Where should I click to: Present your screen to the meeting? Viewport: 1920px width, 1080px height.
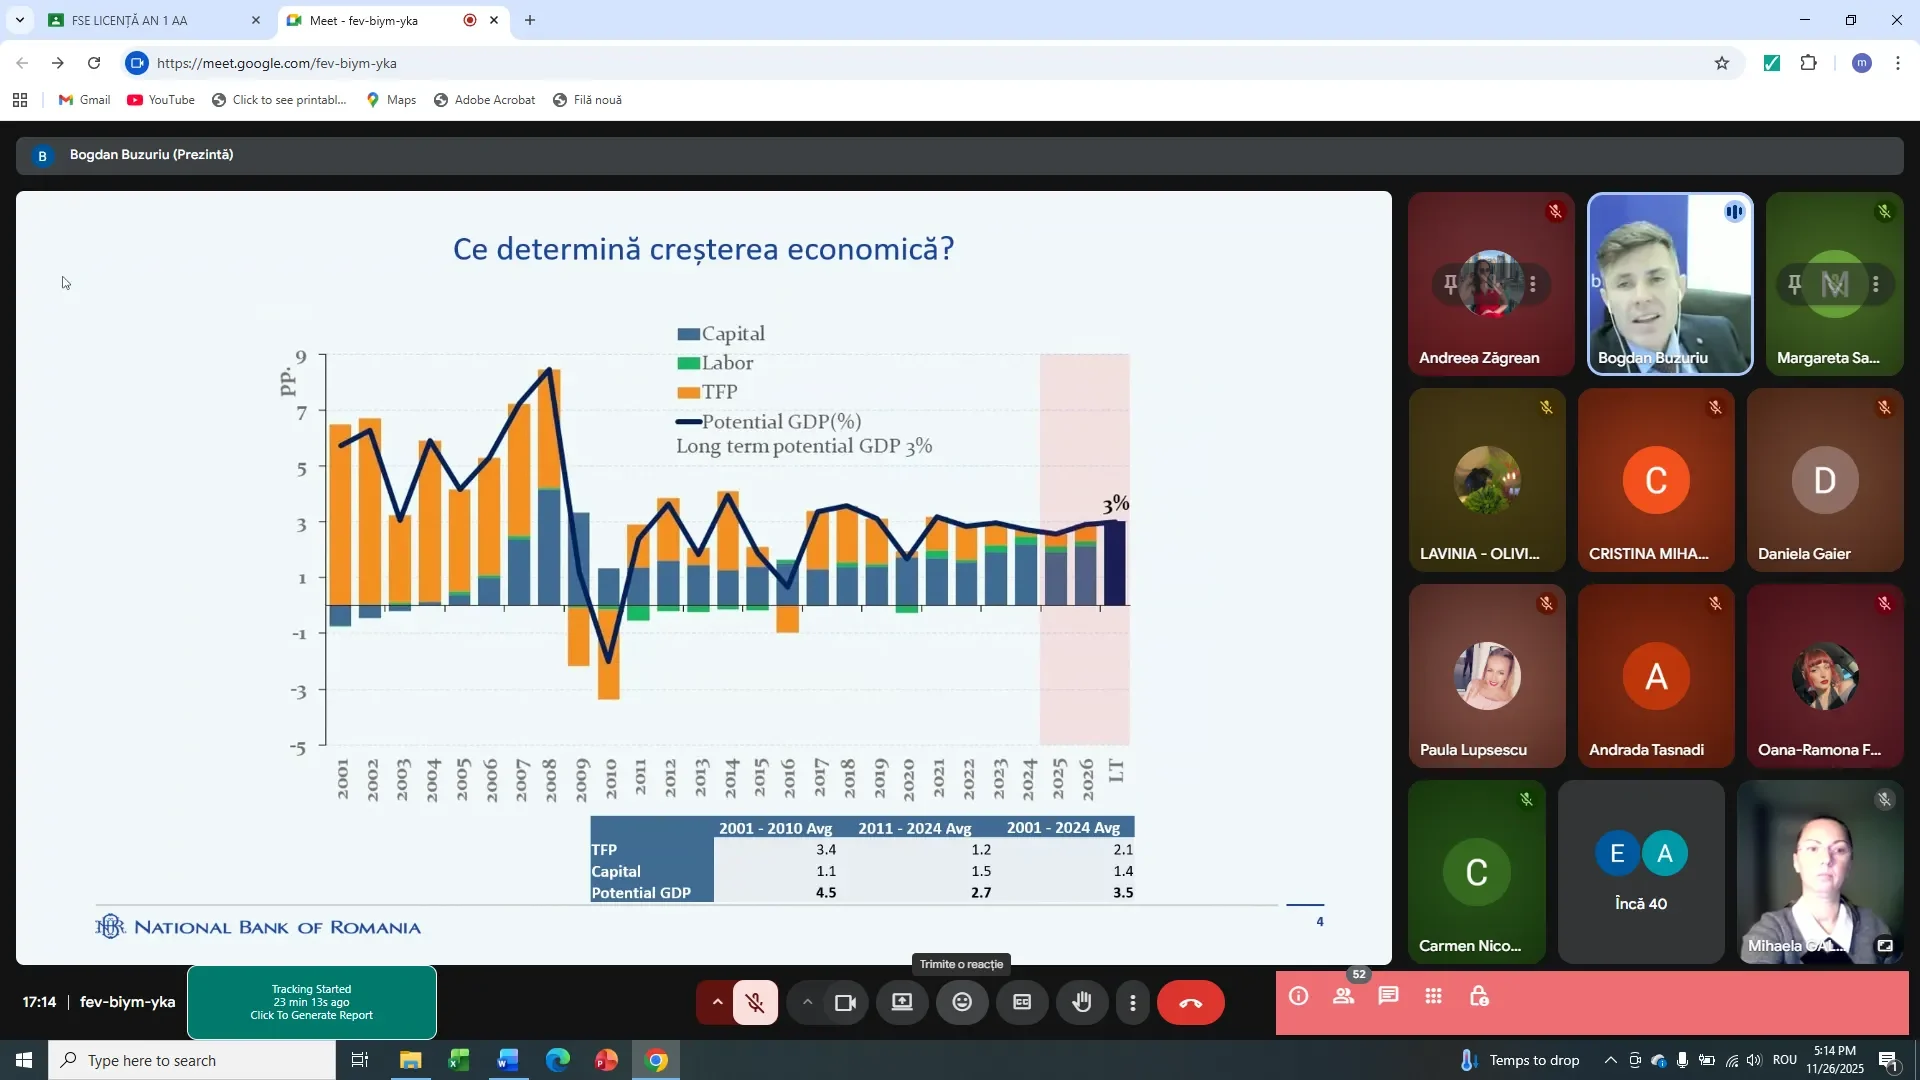tap(901, 1002)
